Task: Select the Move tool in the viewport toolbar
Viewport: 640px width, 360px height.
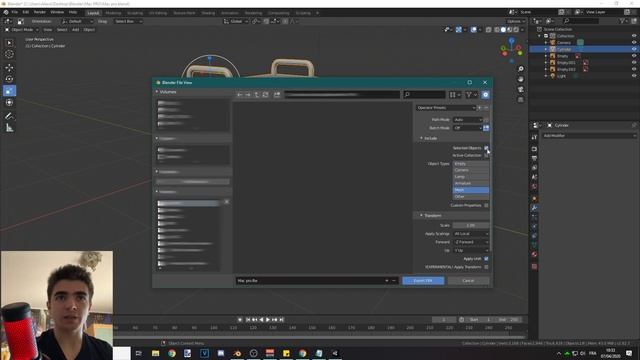Action: (x=9, y=68)
